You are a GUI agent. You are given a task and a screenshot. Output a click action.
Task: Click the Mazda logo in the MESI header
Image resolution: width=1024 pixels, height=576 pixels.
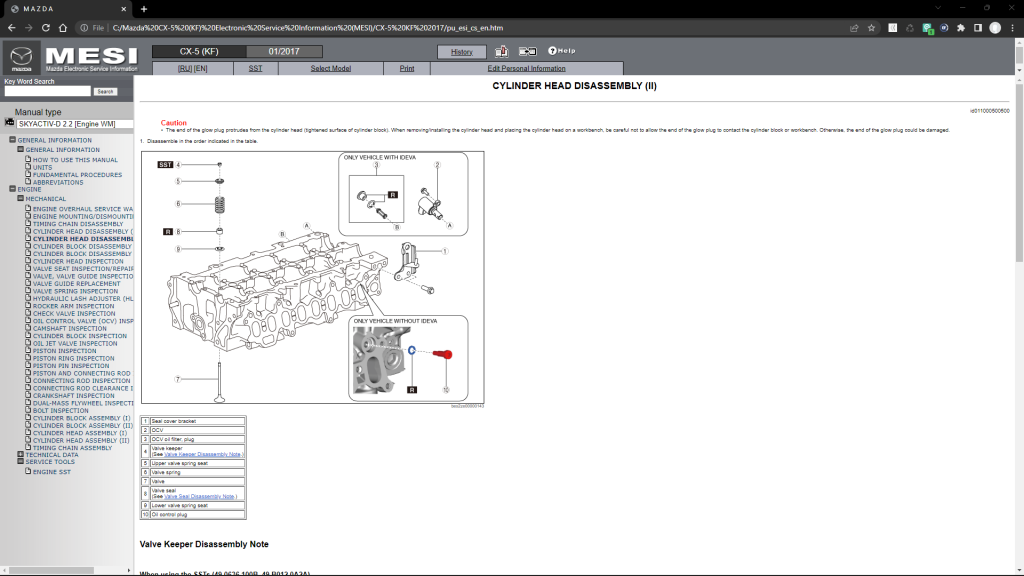tap(22, 57)
